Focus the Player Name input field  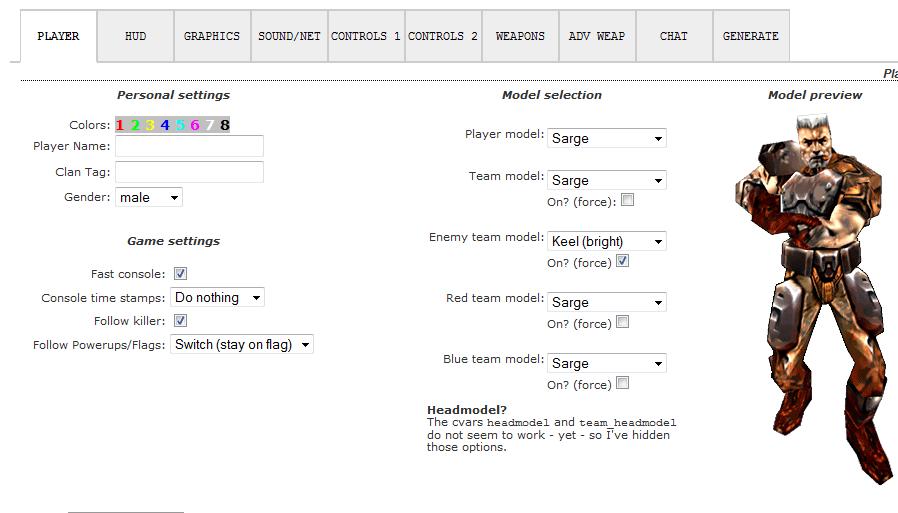click(x=190, y=146)
